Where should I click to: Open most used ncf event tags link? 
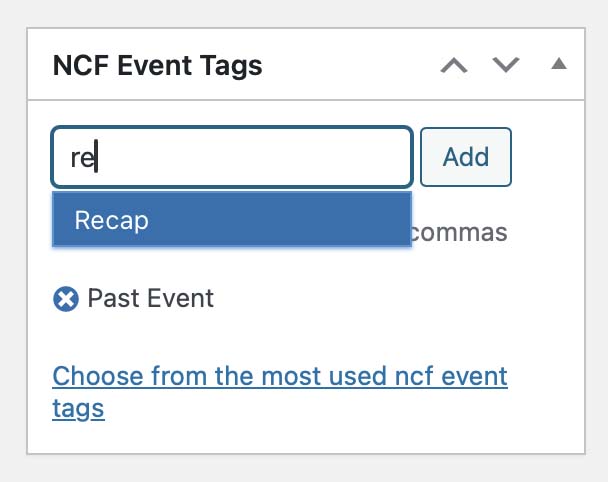click(x=280, y=392)
